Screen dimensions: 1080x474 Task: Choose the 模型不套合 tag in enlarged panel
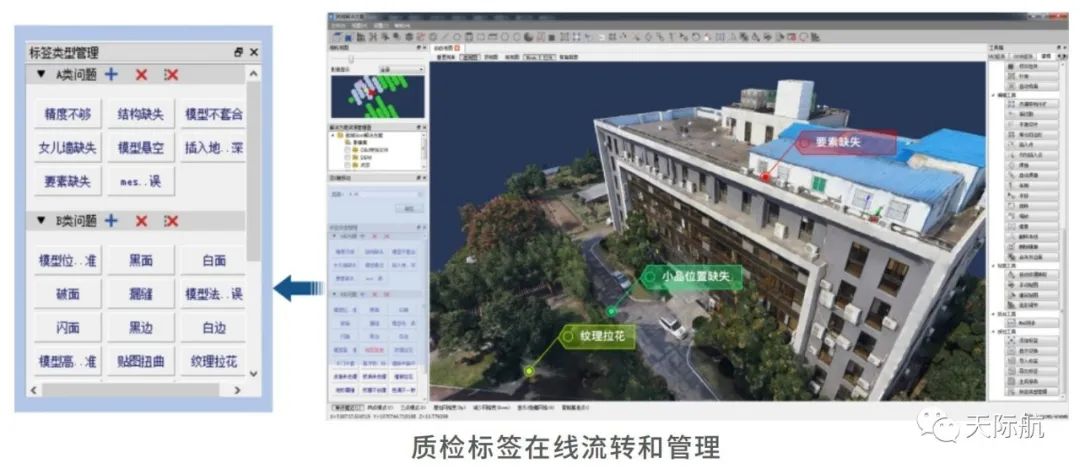click(213, 114)
